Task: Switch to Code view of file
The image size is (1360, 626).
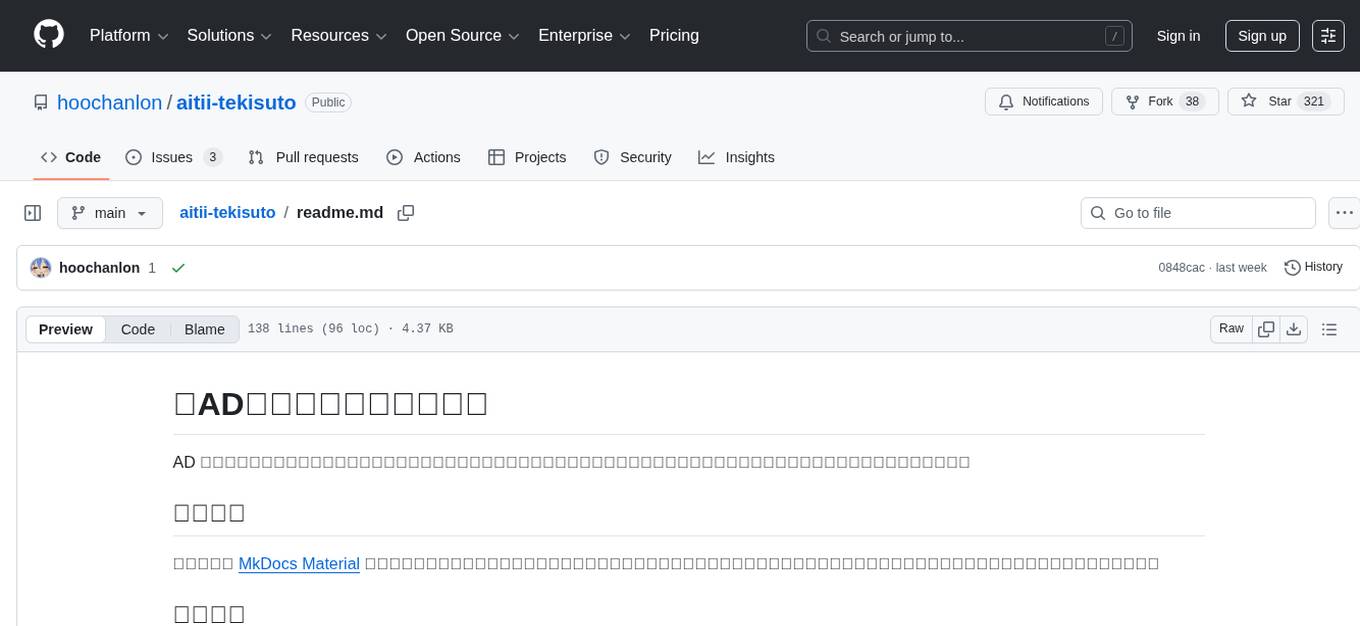Action: pyautogui.click(x=138, y=329)
